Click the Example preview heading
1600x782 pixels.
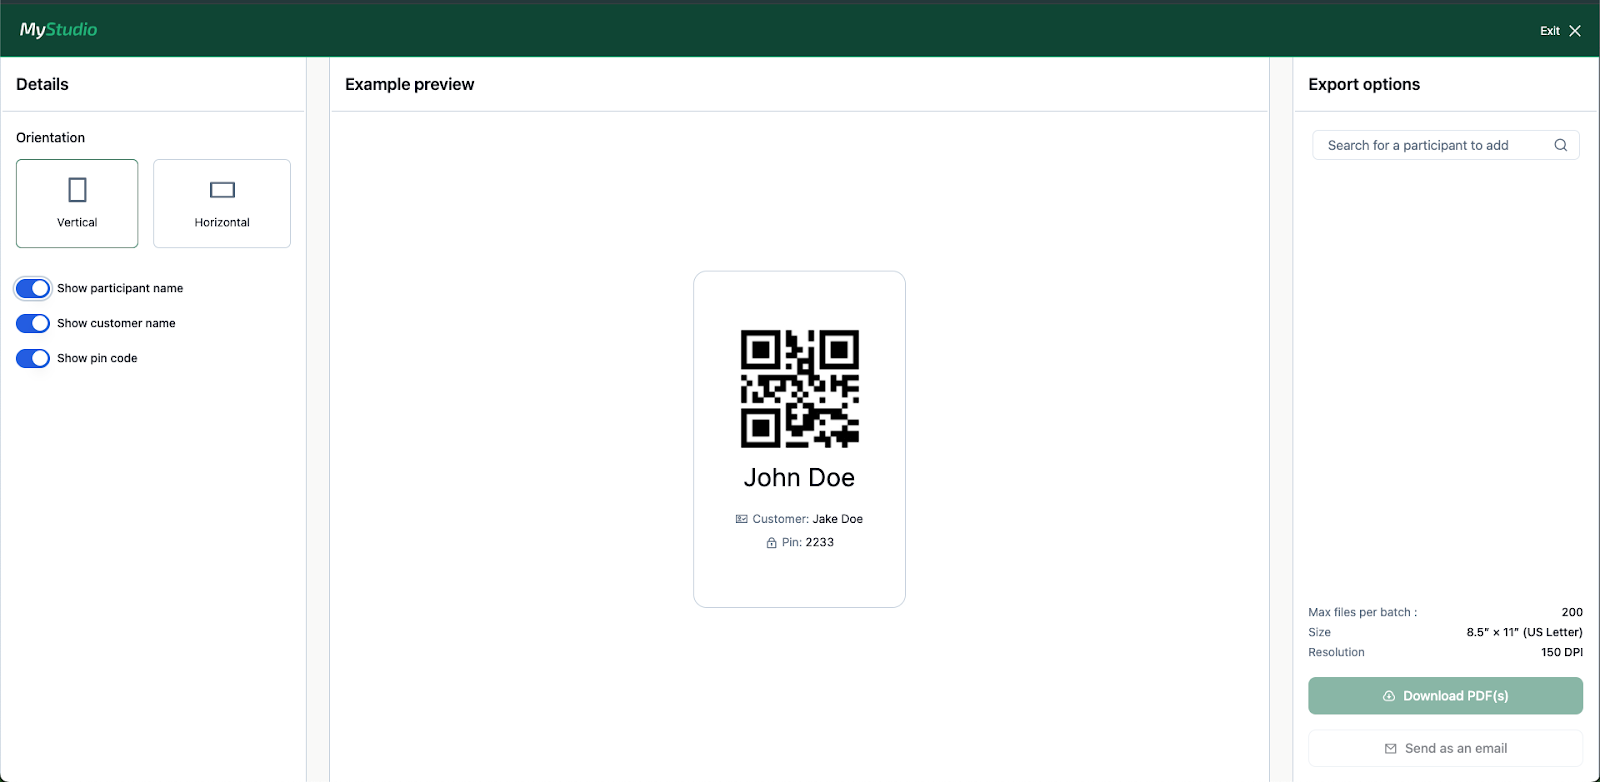tap(410, 84)
